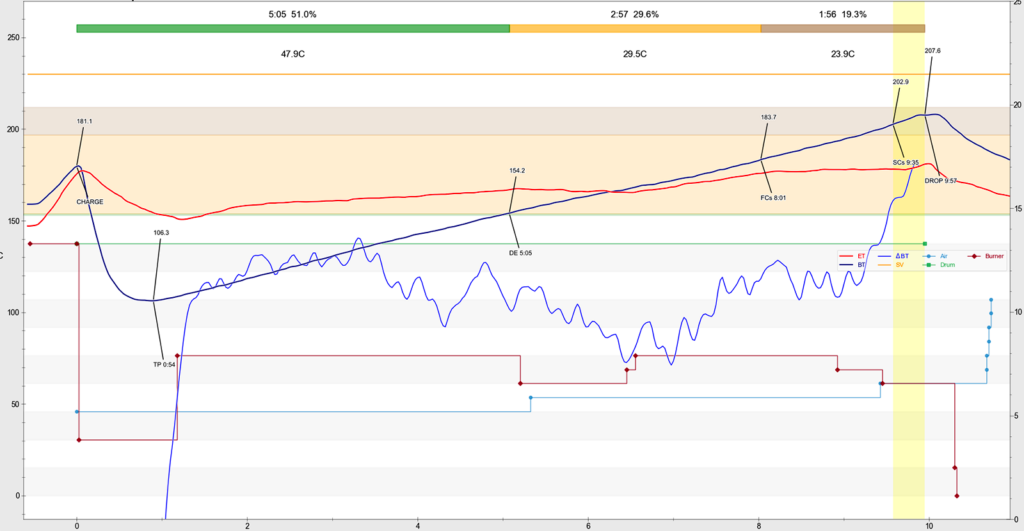
Task: Click the CHARGE event label
Action: pos(90,201)
